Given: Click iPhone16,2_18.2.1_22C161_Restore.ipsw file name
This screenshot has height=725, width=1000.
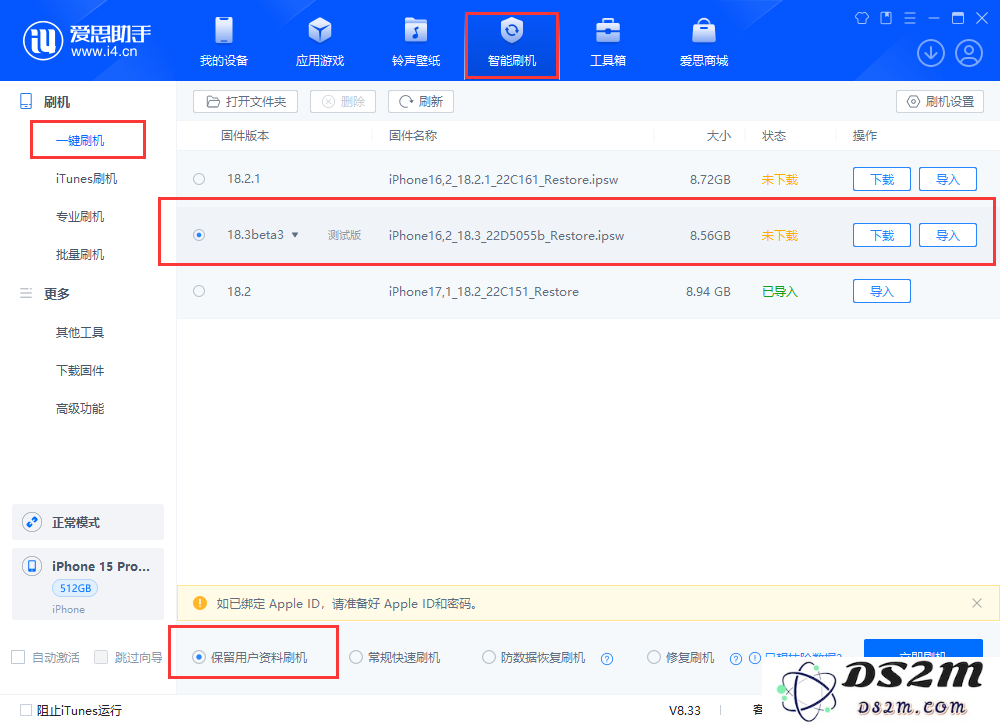Looking at the screenshot, I should [503, 180].
